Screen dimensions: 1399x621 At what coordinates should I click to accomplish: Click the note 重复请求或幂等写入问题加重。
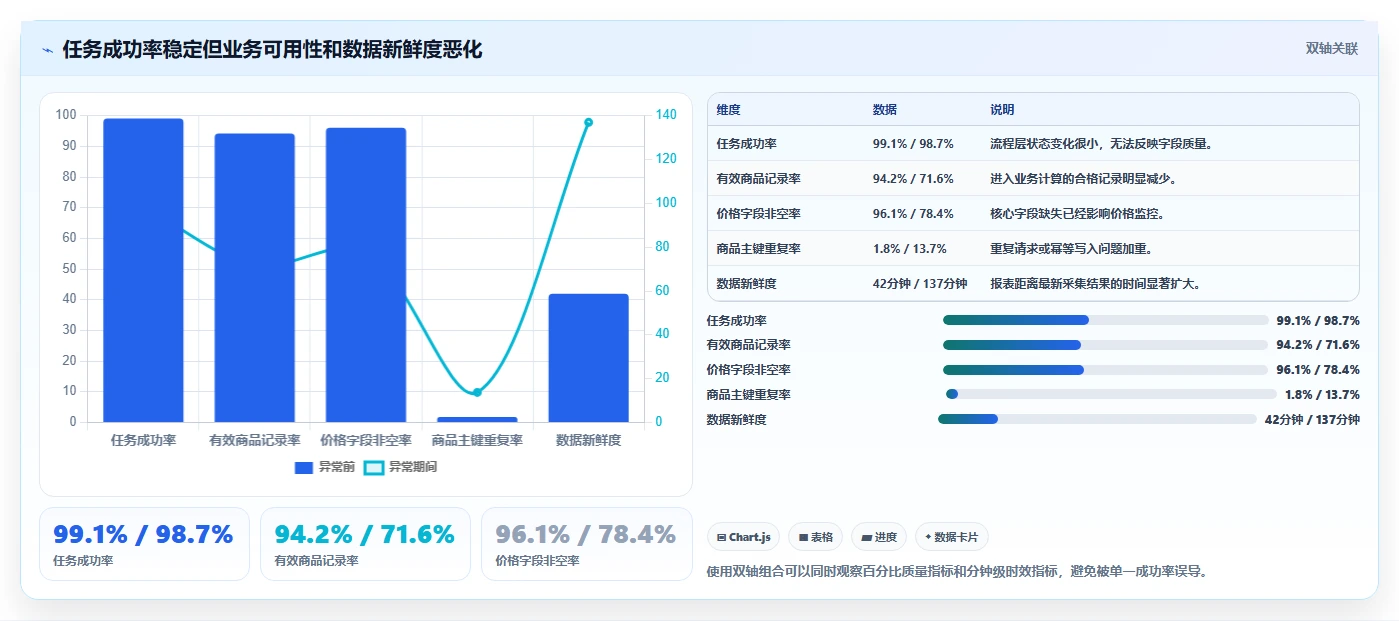(1072, 249)
